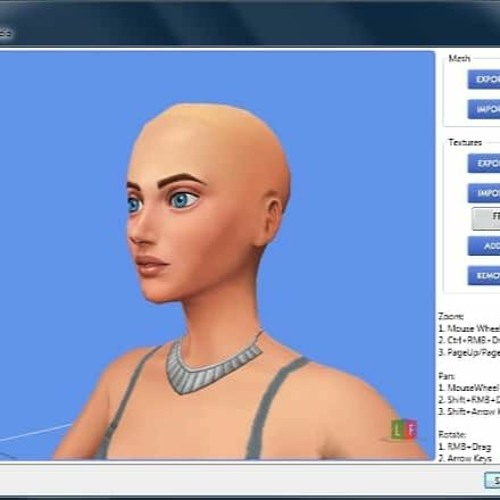Add a new texture with the Add button

[x=484, y=246]
